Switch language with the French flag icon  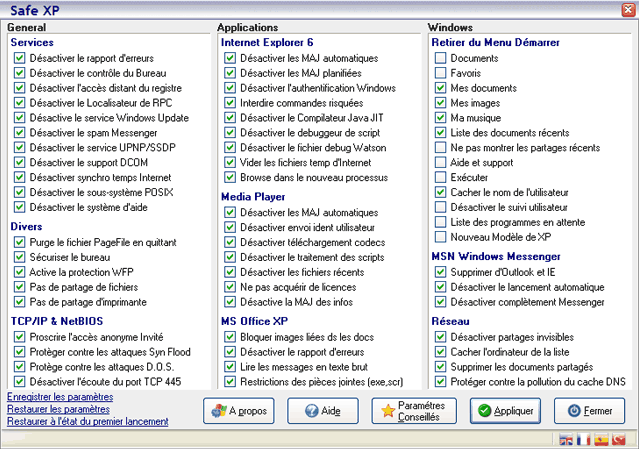tap(584, 440)
